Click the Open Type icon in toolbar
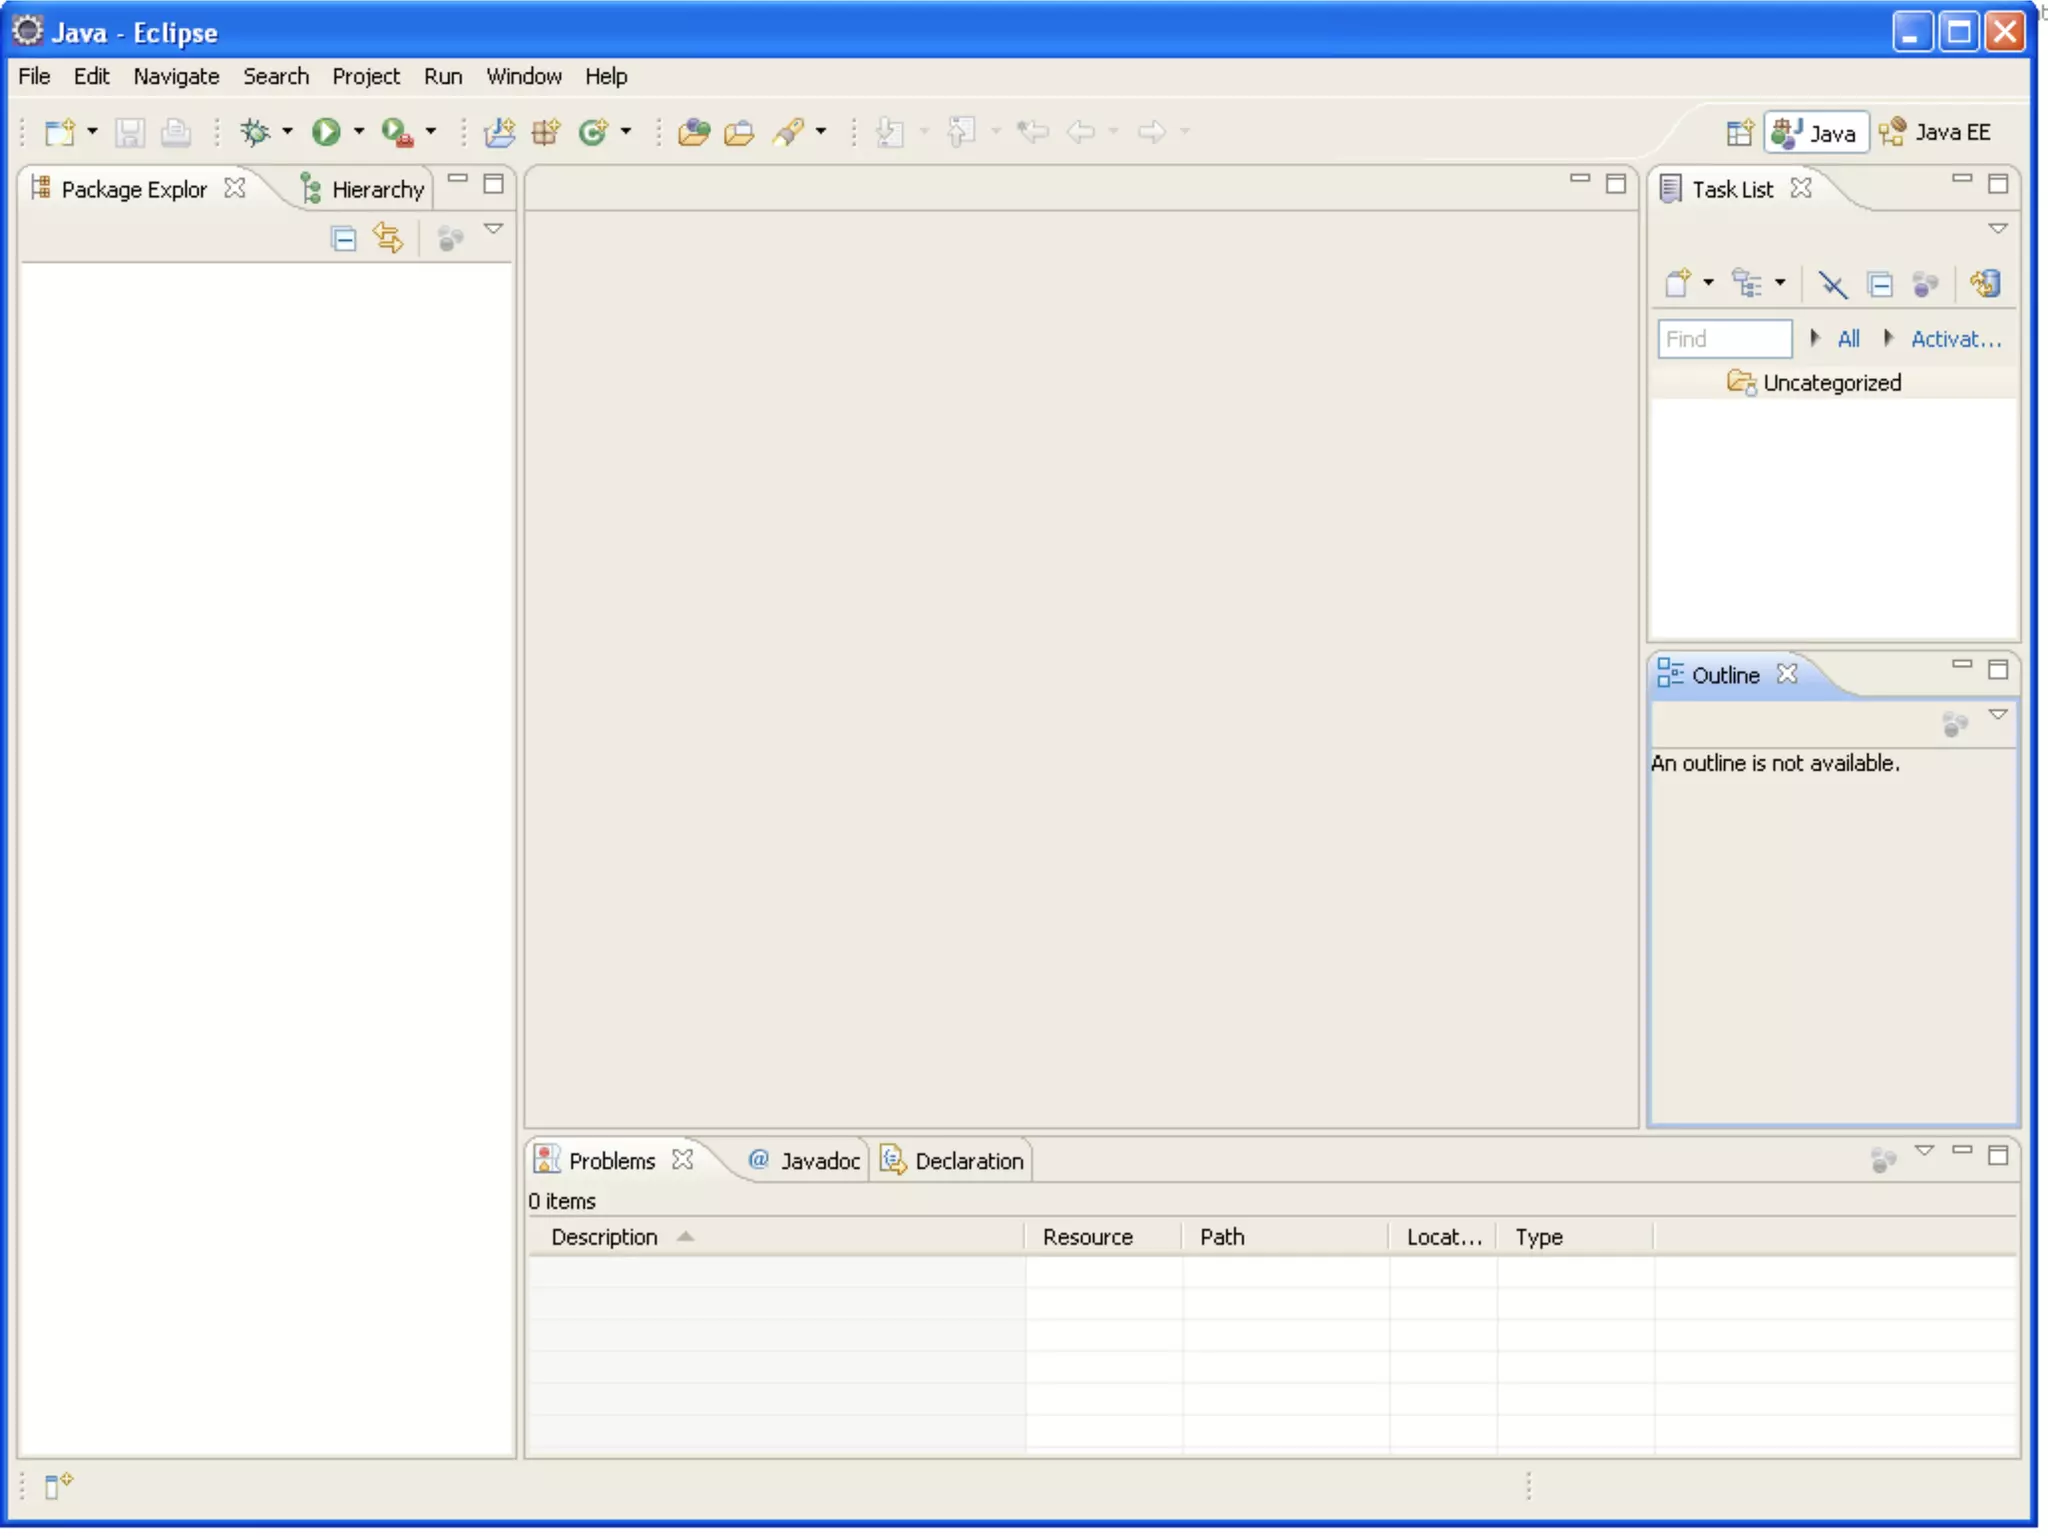Viewport: 2048px width, 1536px height. coord(693,132)
